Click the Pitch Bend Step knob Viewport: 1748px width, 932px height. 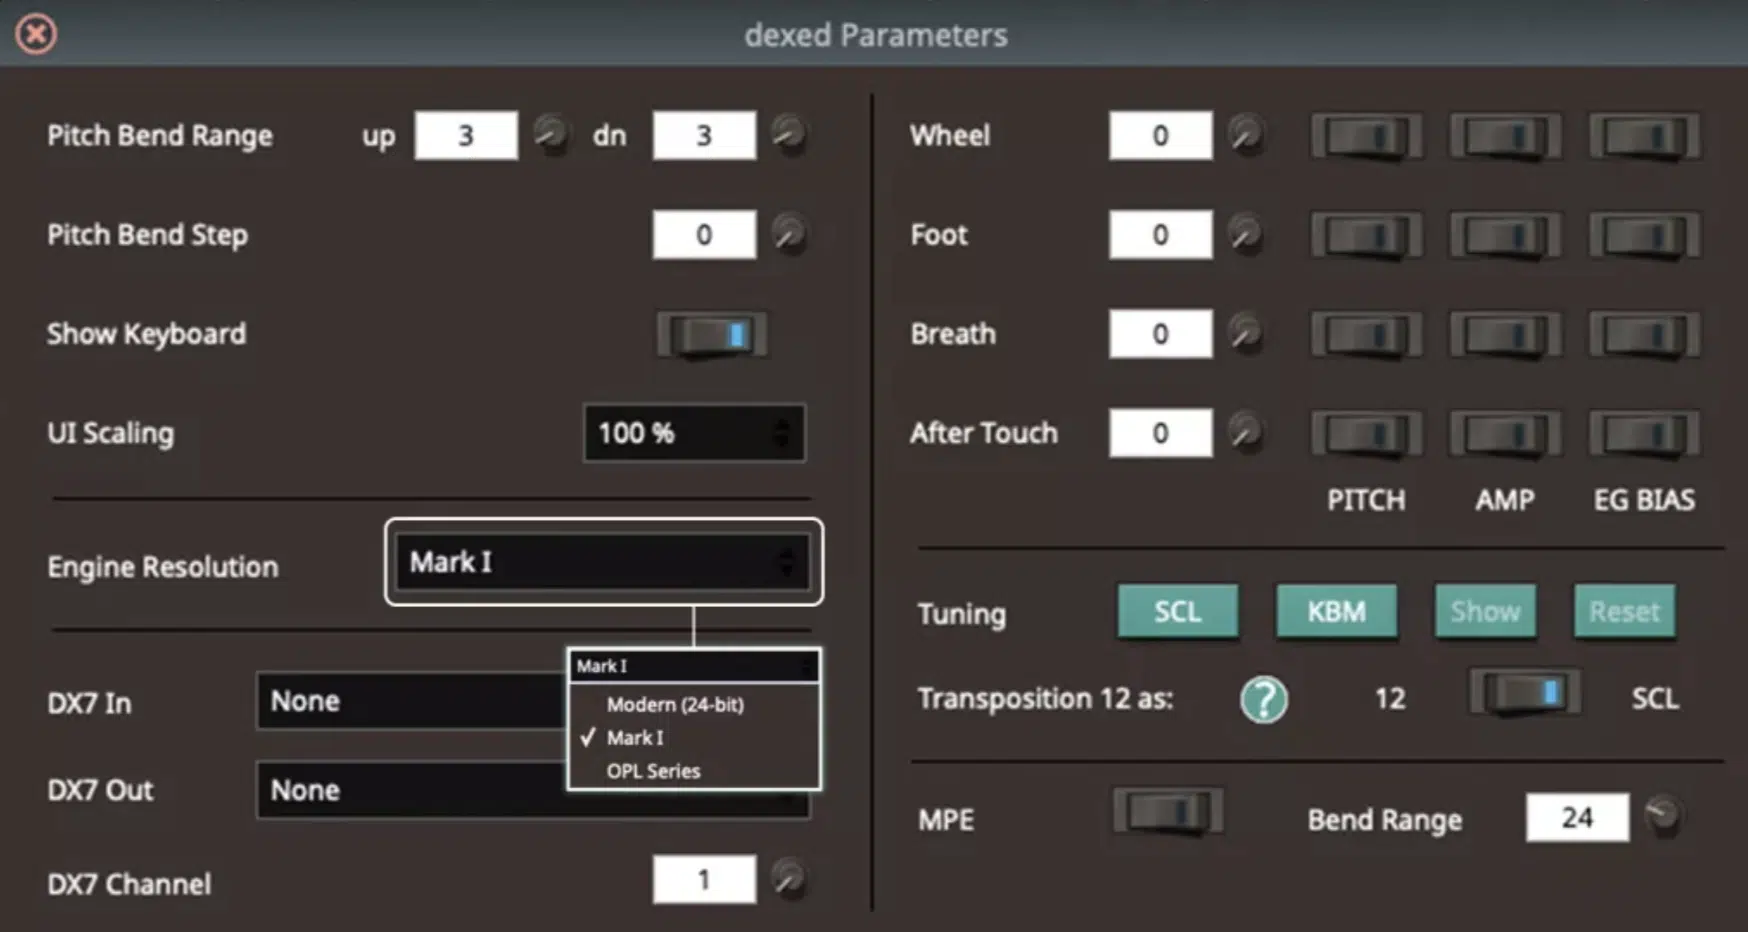(788, 234)
